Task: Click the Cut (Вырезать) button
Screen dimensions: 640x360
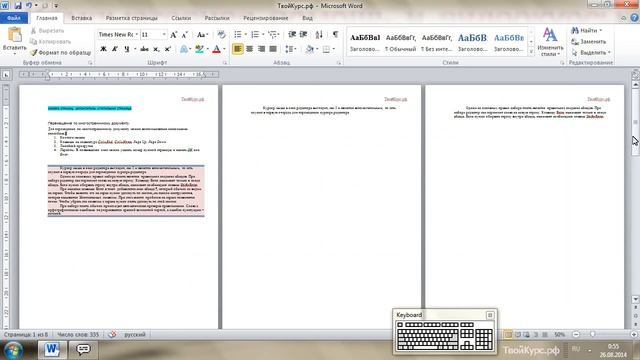Action: coord(47,31)
